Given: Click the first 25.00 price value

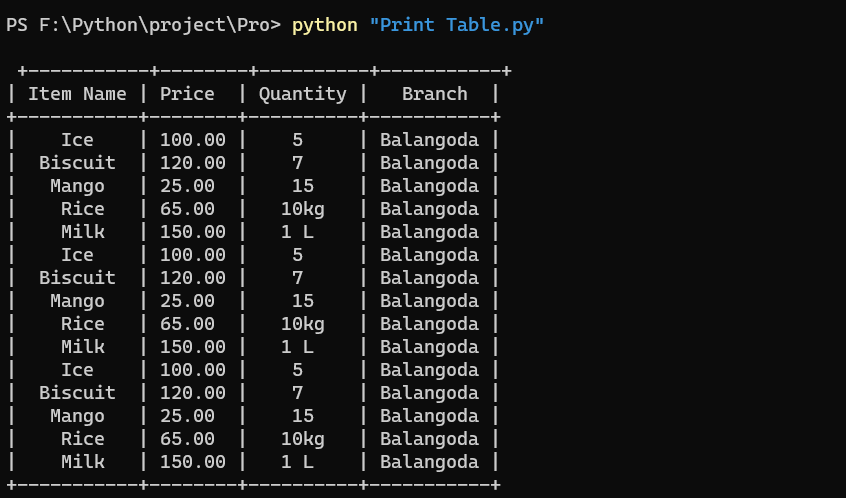Looking at the screenshot, I should 187,186.
